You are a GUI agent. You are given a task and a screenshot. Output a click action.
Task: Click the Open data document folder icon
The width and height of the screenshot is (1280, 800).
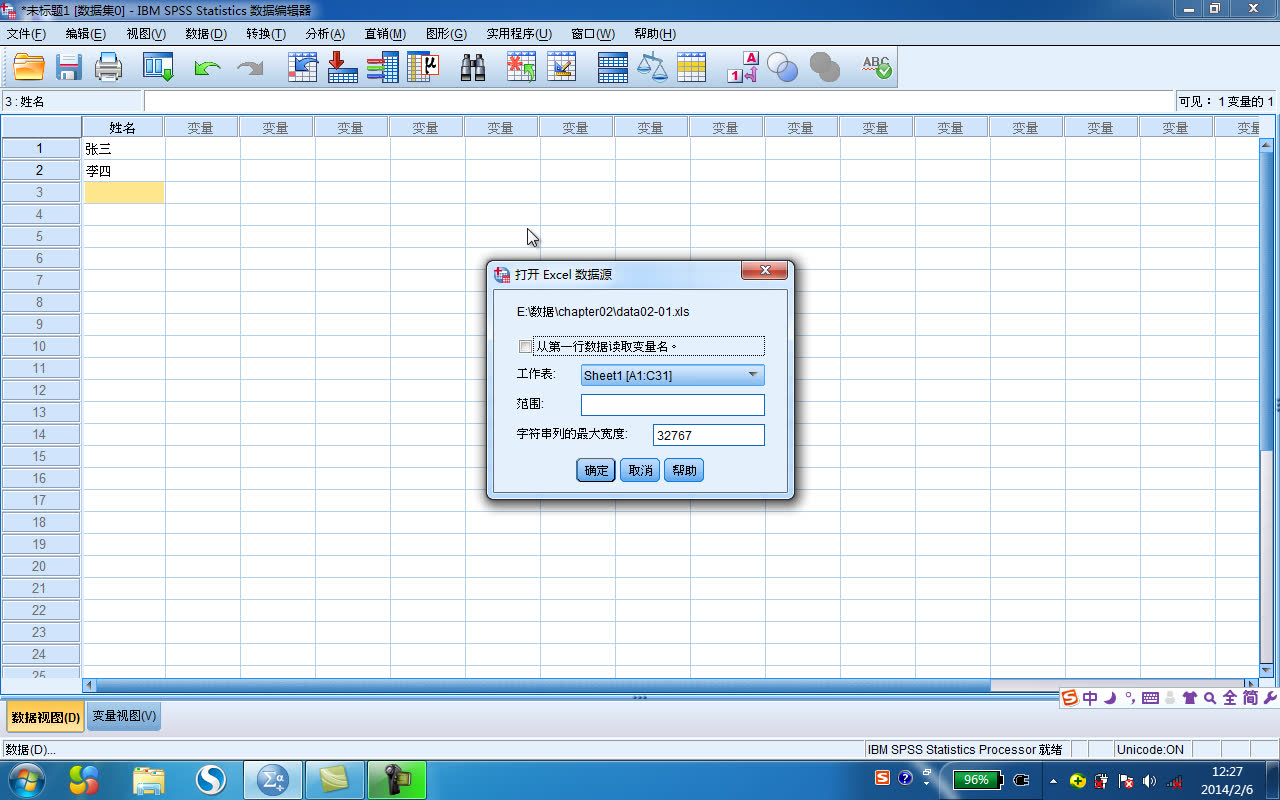[x=29, y=67]
